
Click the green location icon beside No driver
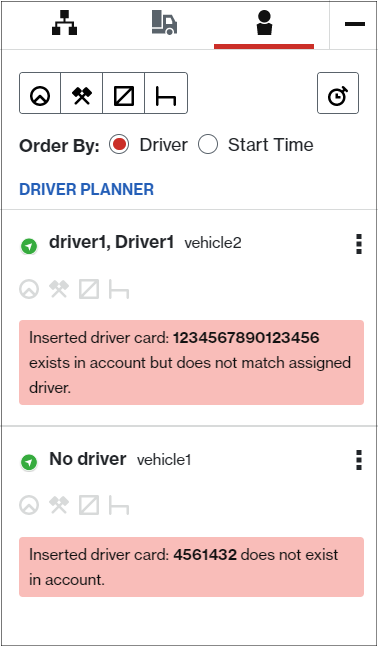(29, 462)
